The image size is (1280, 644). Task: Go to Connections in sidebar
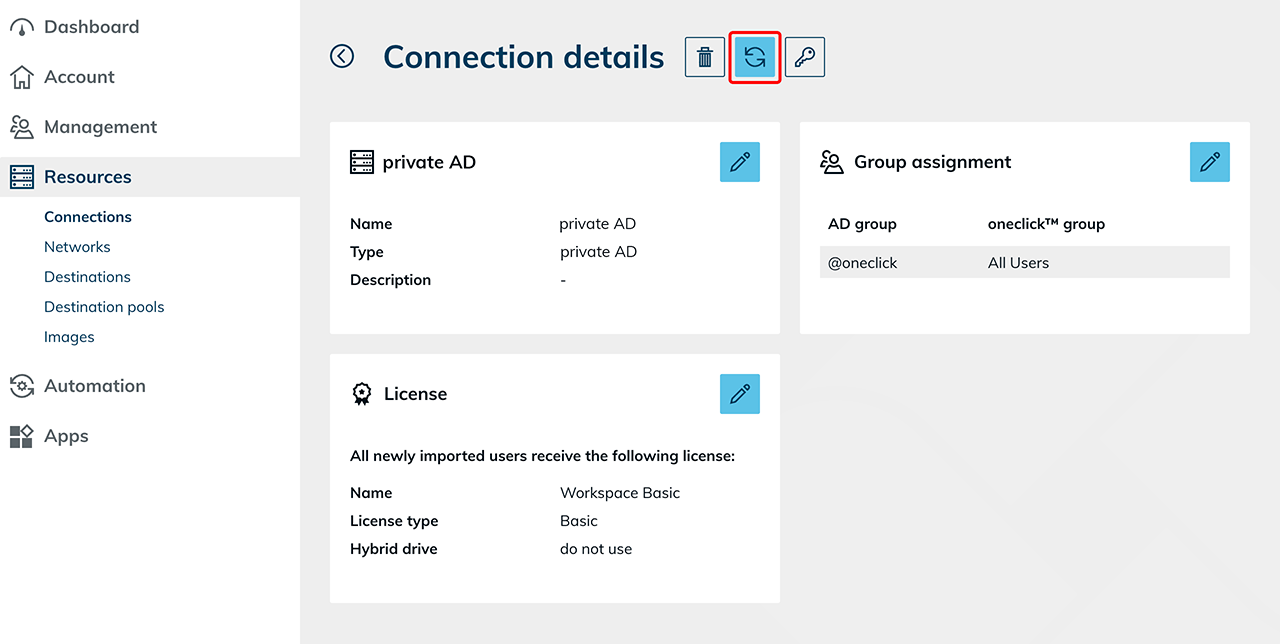coord(88,217)
